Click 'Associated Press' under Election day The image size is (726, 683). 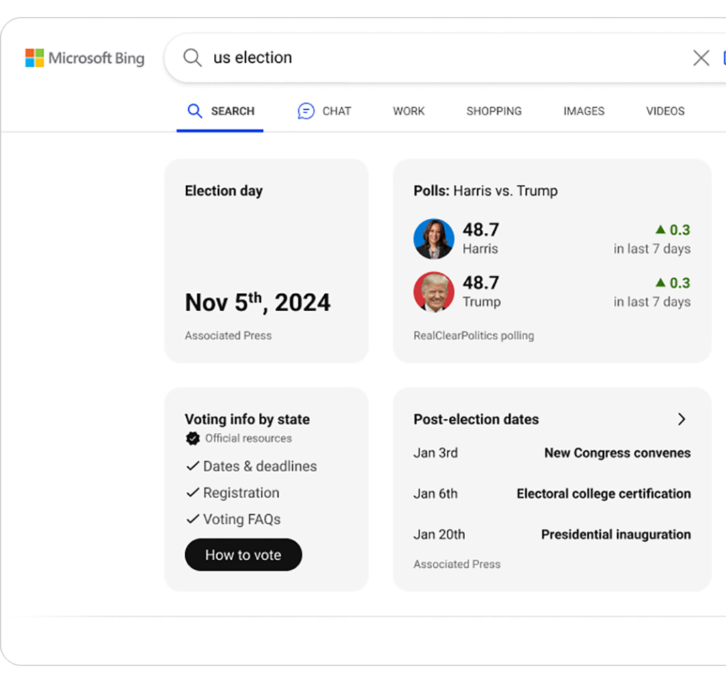228,336
